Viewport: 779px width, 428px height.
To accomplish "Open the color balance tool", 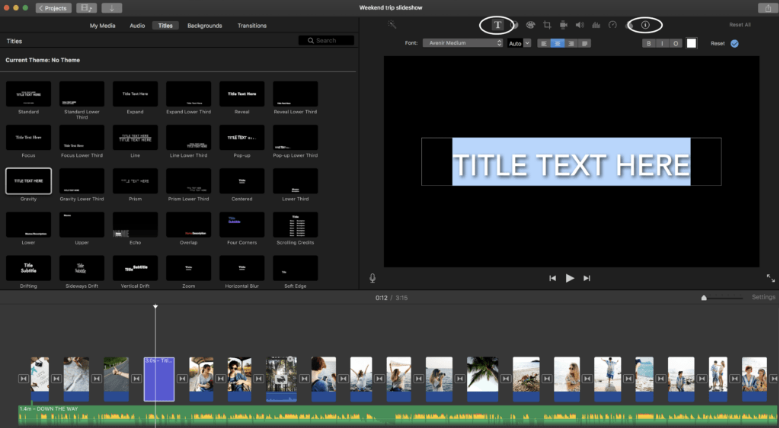I will pyautogui.click(x=515, y=25).
